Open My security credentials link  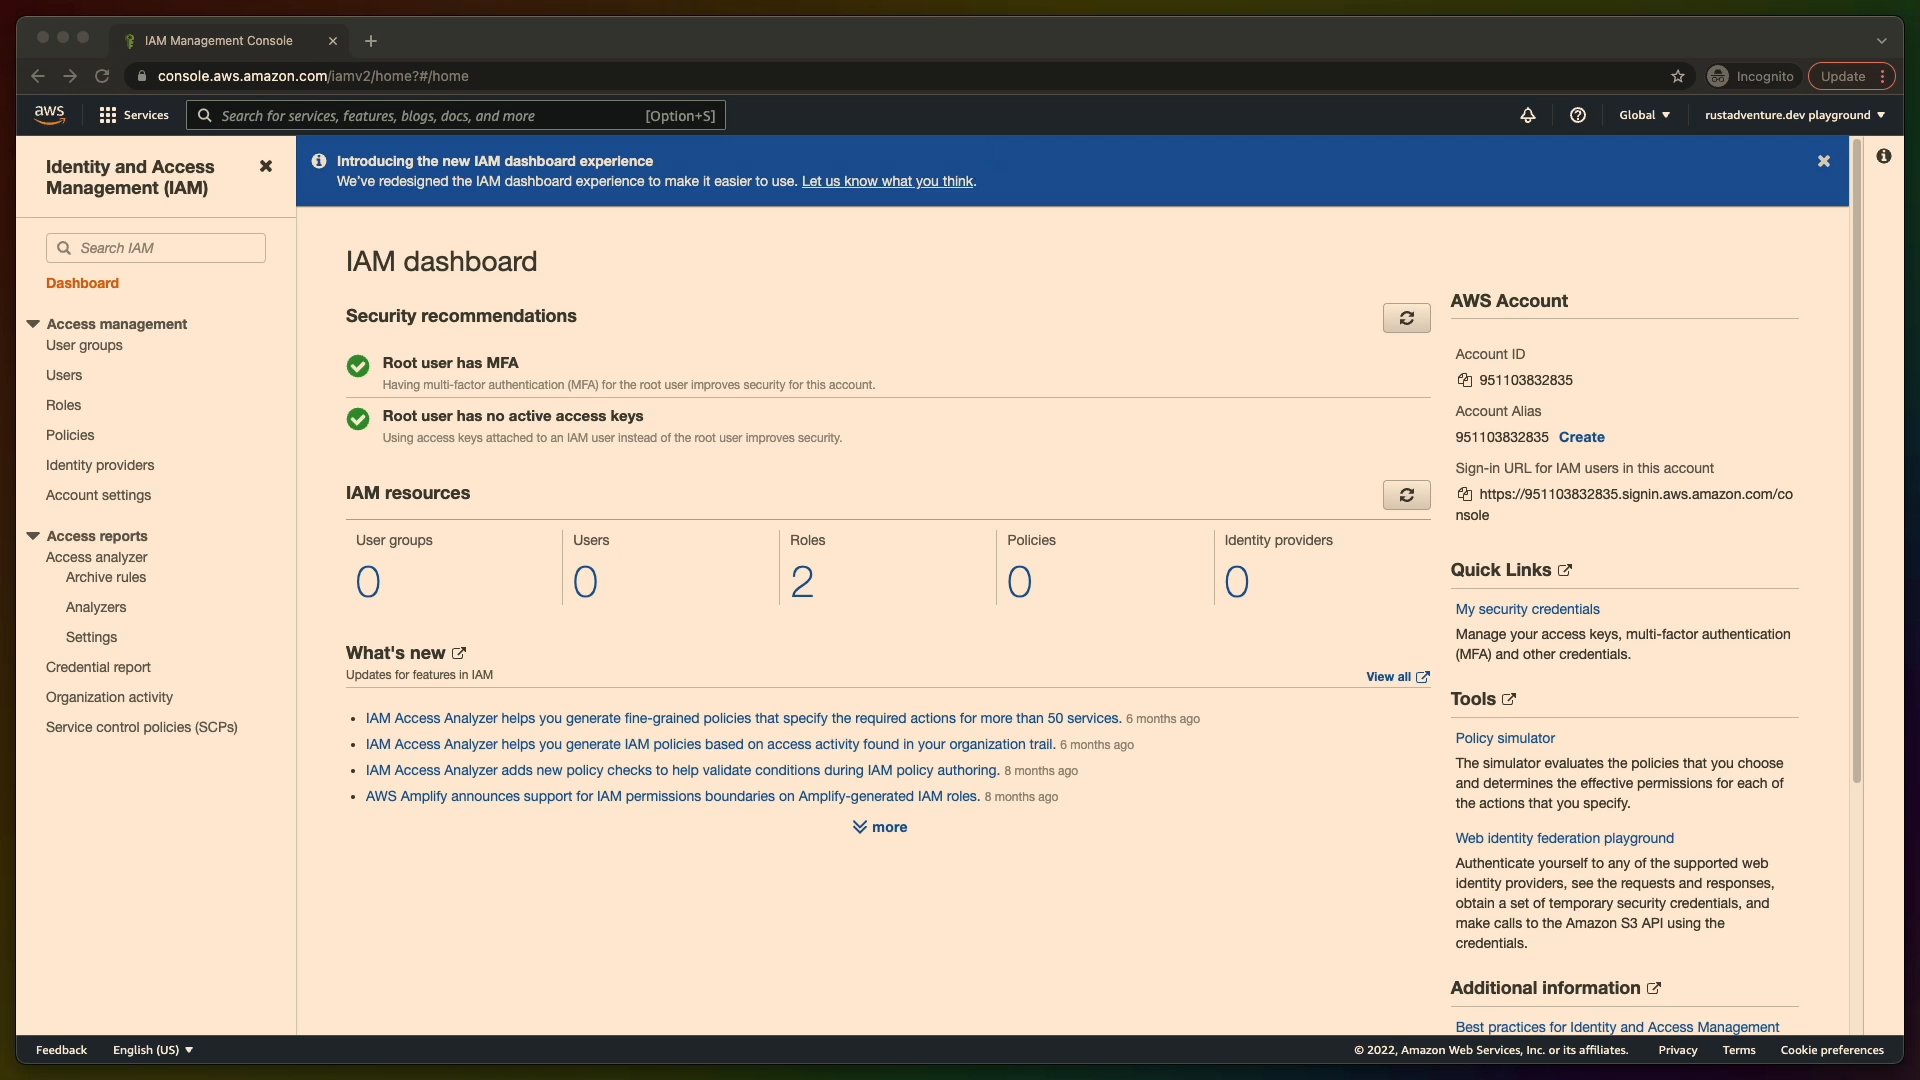click(x=1527, y=609)
